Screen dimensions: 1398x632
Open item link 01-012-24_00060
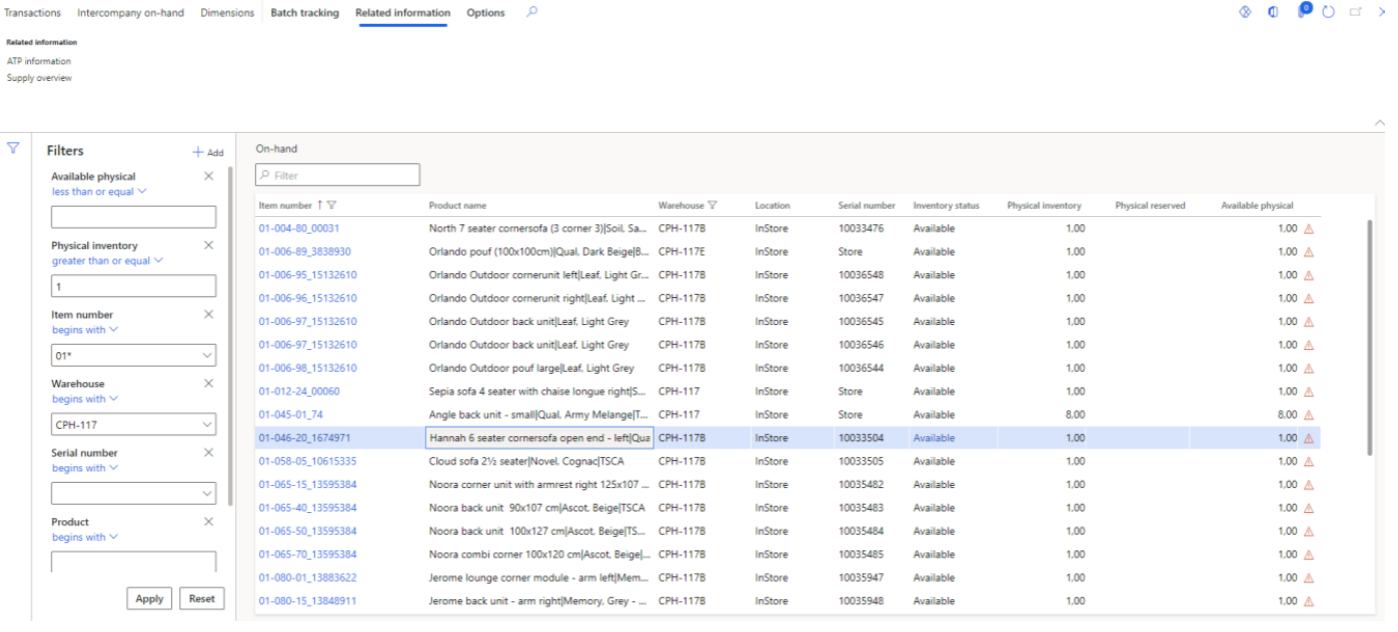point(299,392)
